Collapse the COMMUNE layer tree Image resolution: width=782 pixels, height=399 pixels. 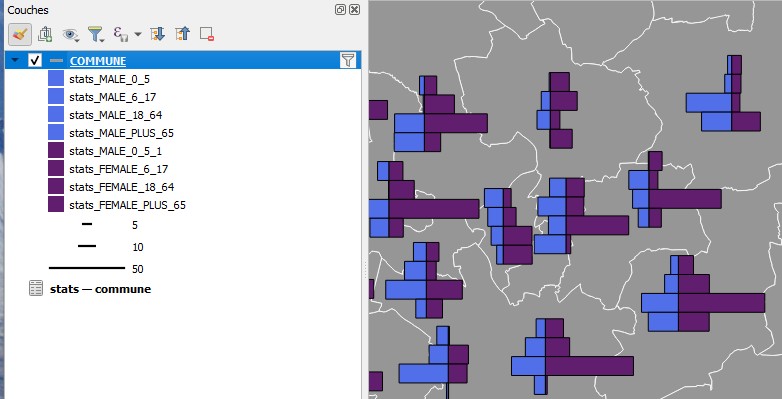15,60
